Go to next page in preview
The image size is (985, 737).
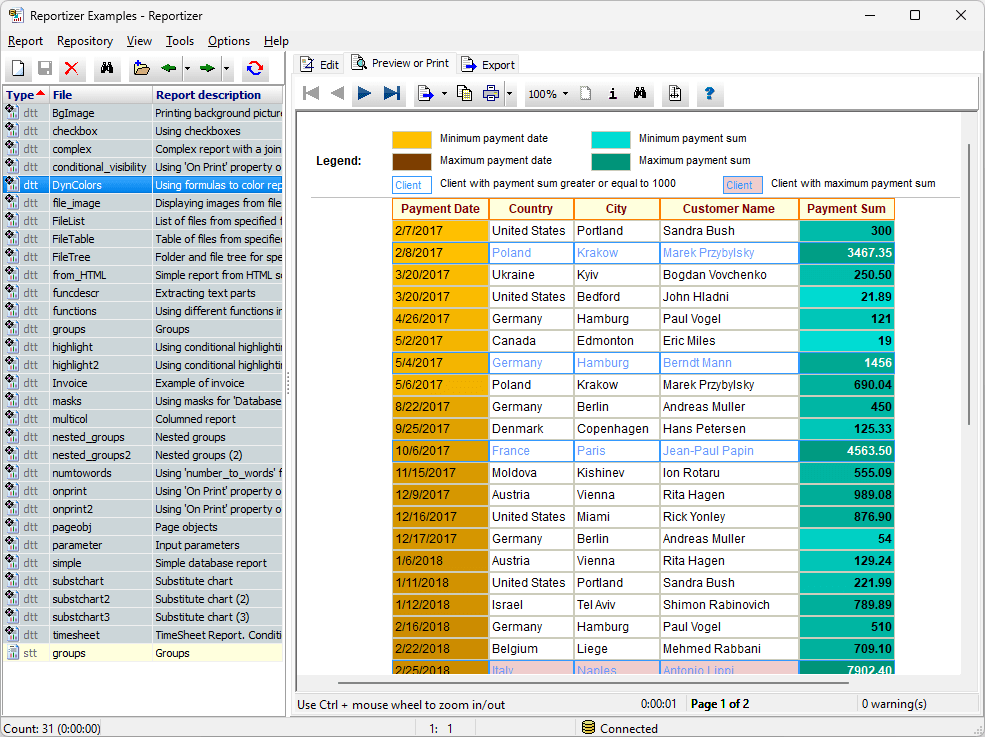tap(365, 94)
